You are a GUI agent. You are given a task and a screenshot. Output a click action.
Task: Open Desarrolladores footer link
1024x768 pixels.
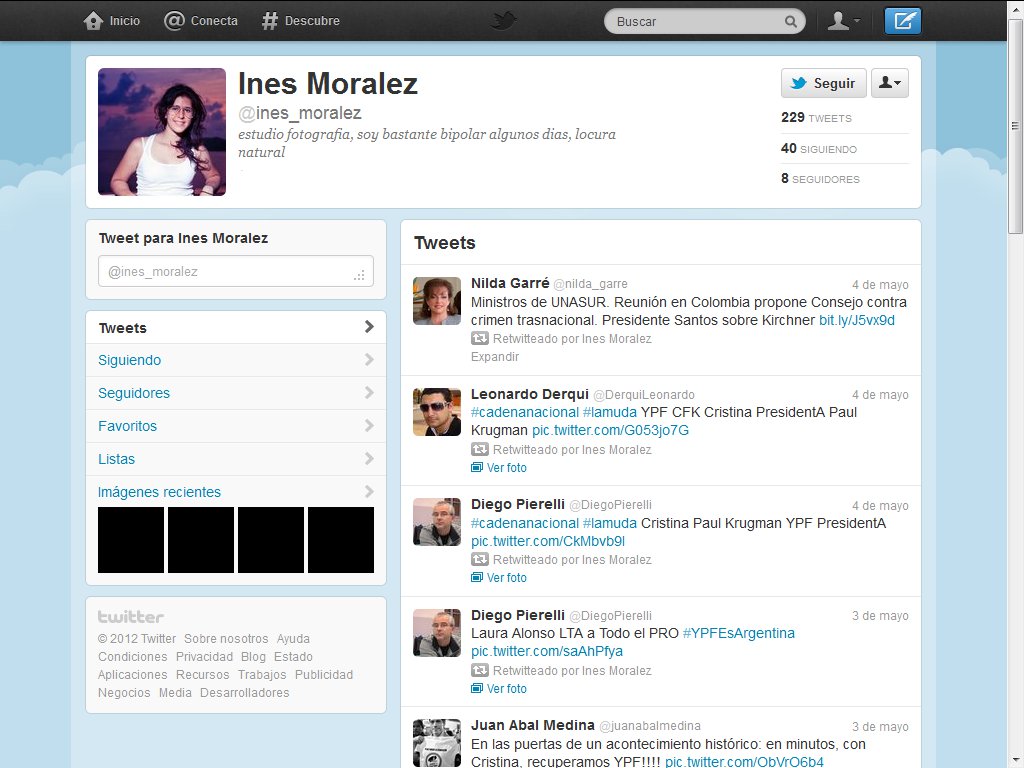click(244, 693)
